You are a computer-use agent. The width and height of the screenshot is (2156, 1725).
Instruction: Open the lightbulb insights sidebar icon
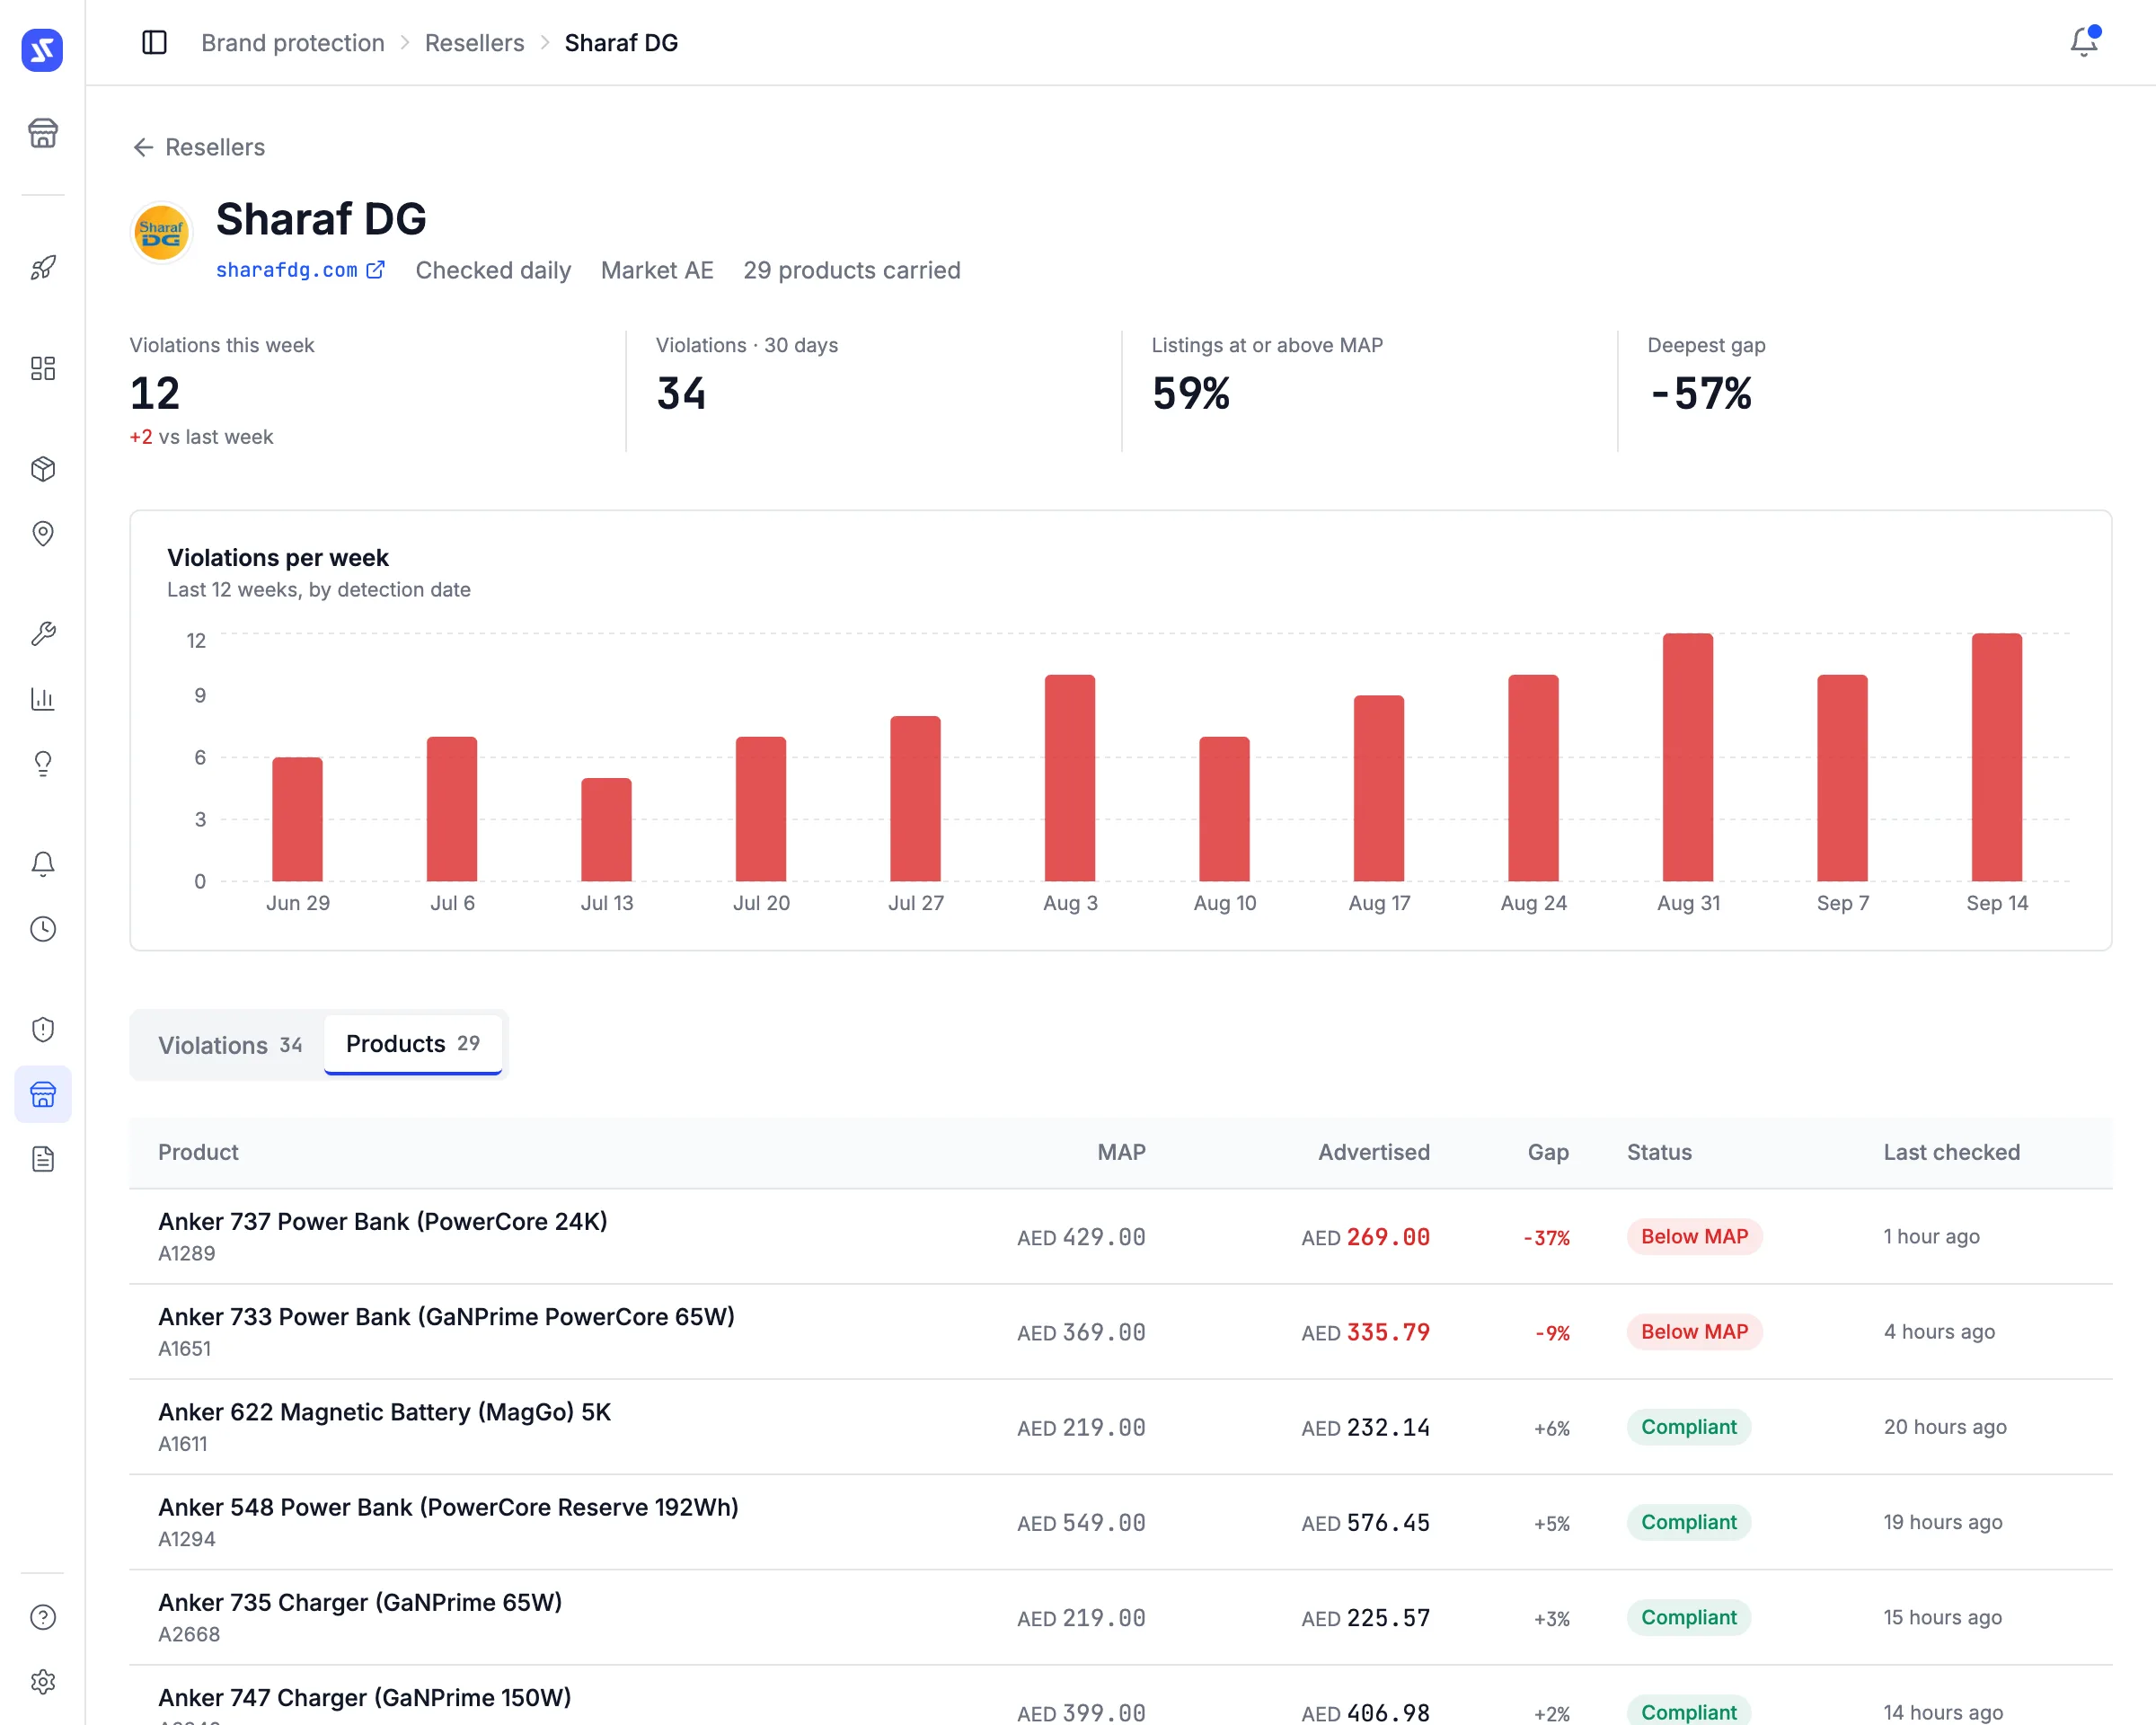pyautogui.click(x=42, y=764)
